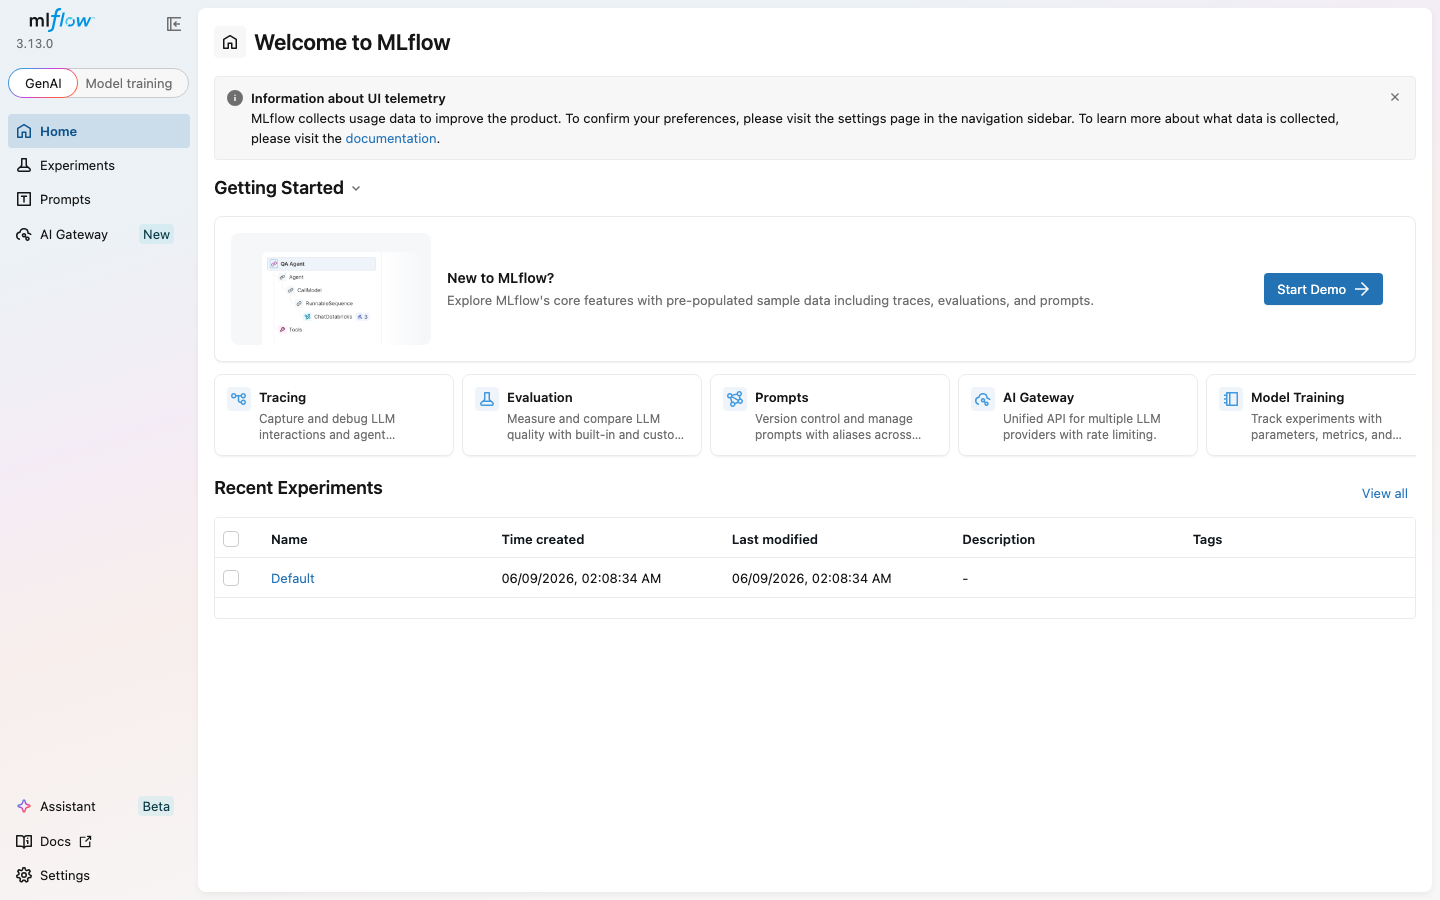
Task: Click the Prompts card icon
Action: 735,399
